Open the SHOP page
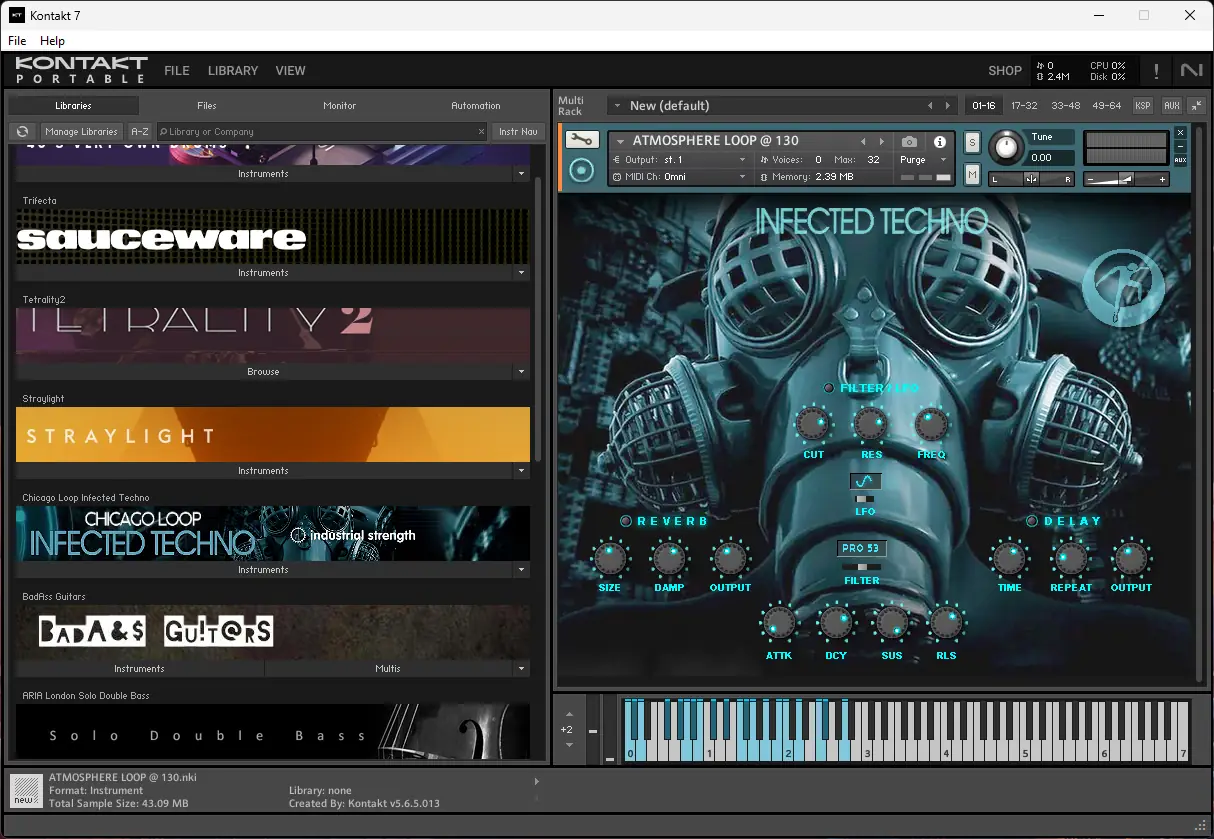This screenshot has width=1214, height=839. pos(1004,70)
